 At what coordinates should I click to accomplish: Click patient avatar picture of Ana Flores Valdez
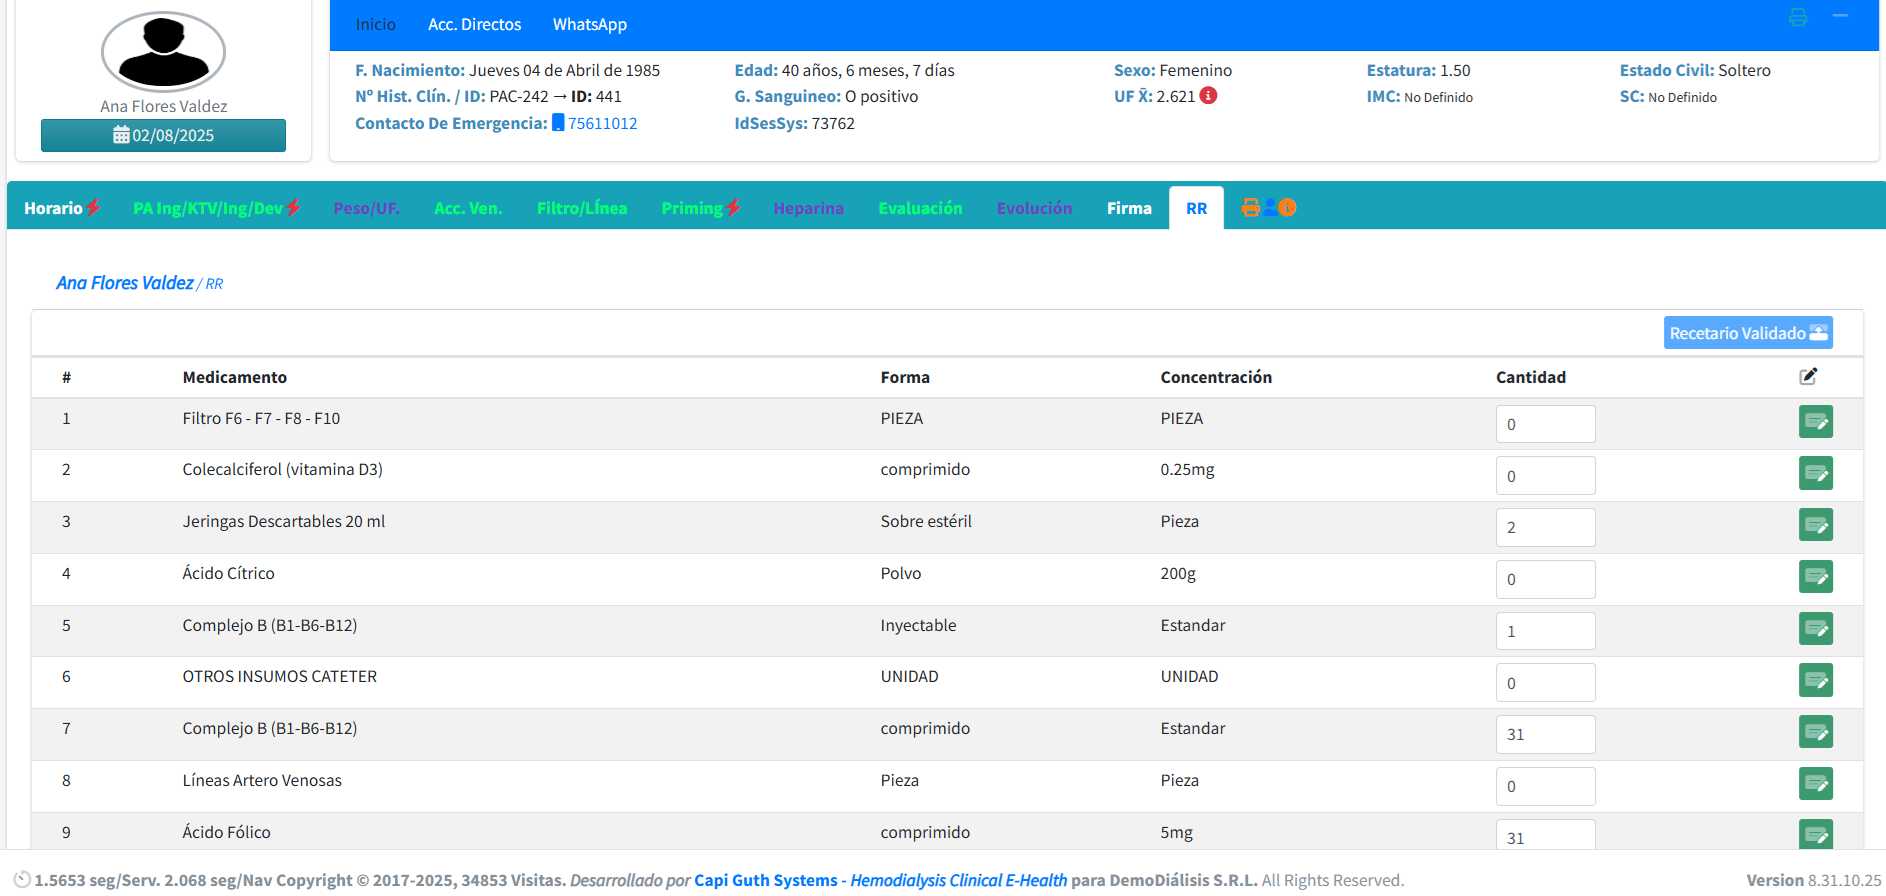163,52
